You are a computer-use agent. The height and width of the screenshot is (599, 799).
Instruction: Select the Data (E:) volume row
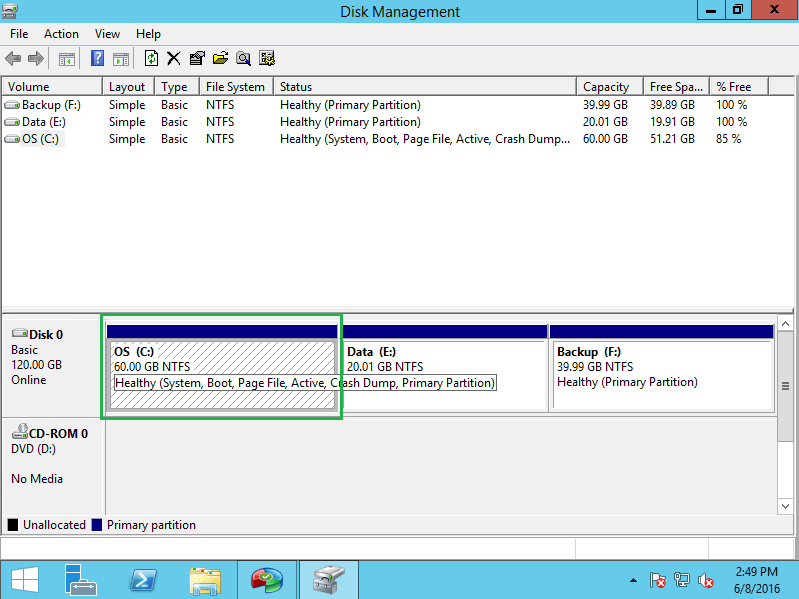pyautogui.click(x=397, y=122)
